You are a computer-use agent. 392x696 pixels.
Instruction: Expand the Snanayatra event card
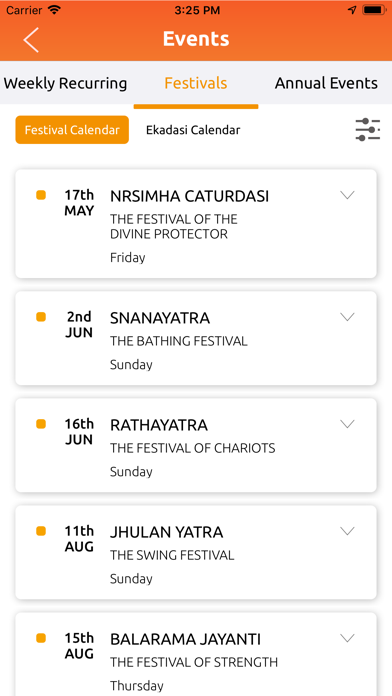(x=347, y=316)
